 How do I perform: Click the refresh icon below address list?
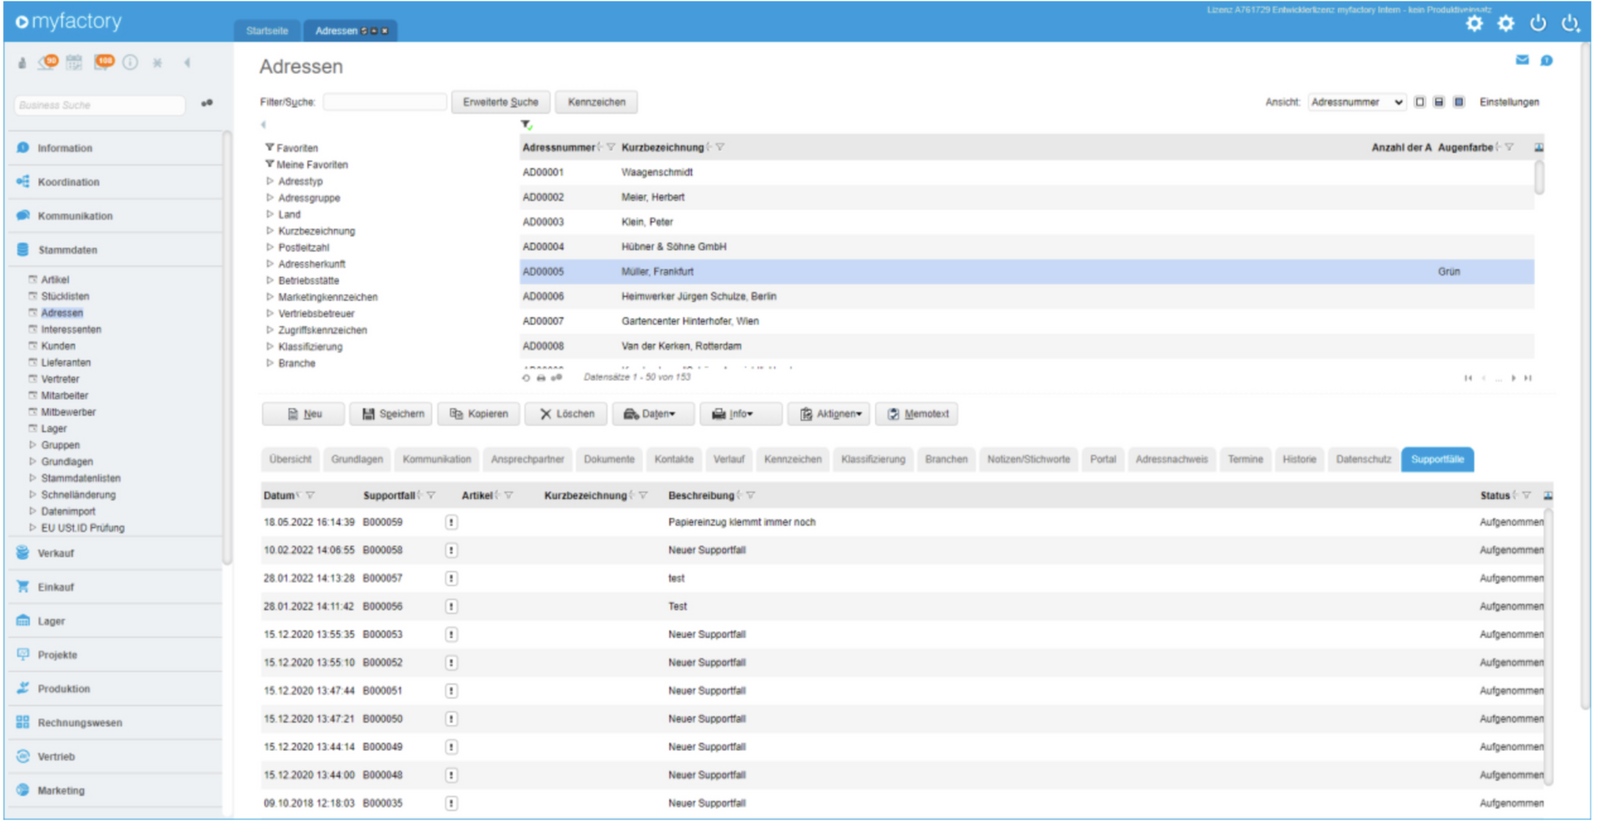[526, 378]
